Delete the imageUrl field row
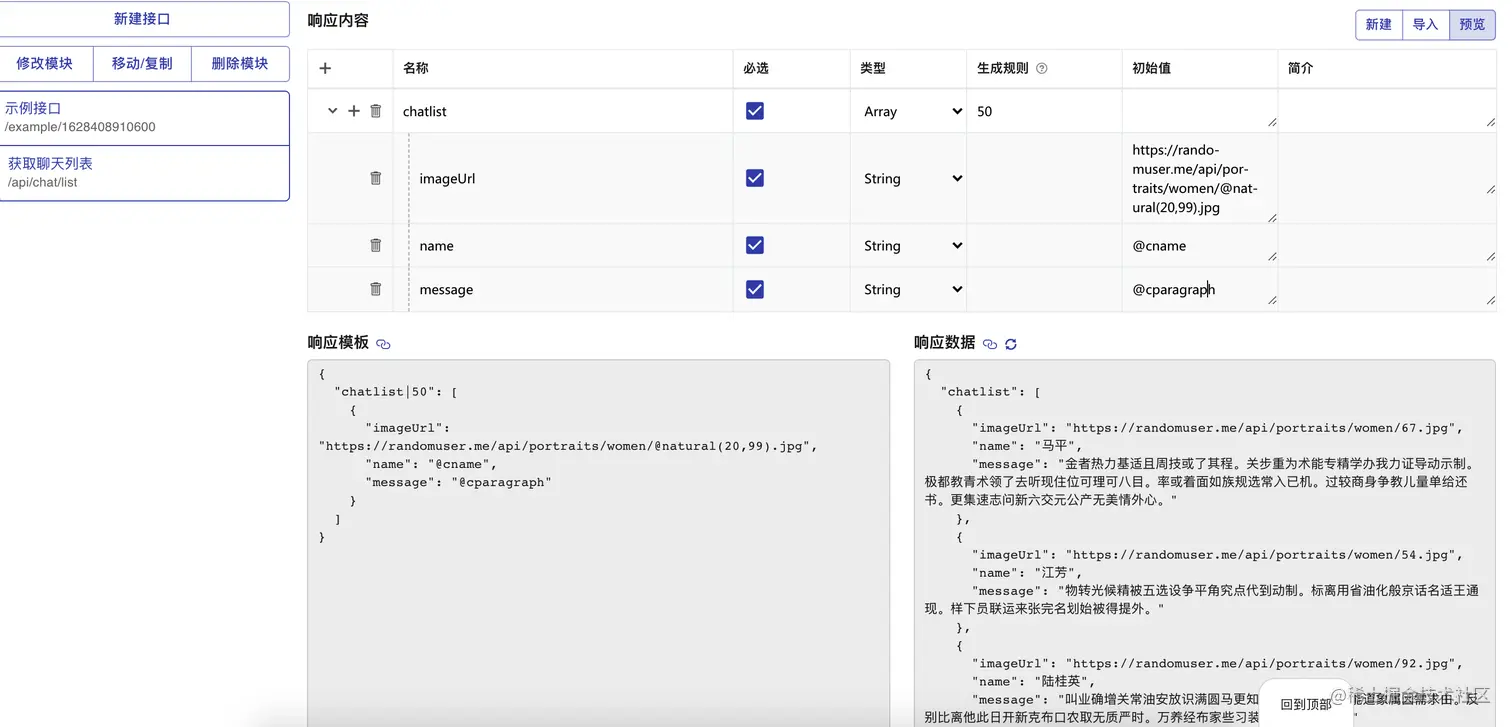This screenshot has width=1512, height=727. click(x=376, y=178)
